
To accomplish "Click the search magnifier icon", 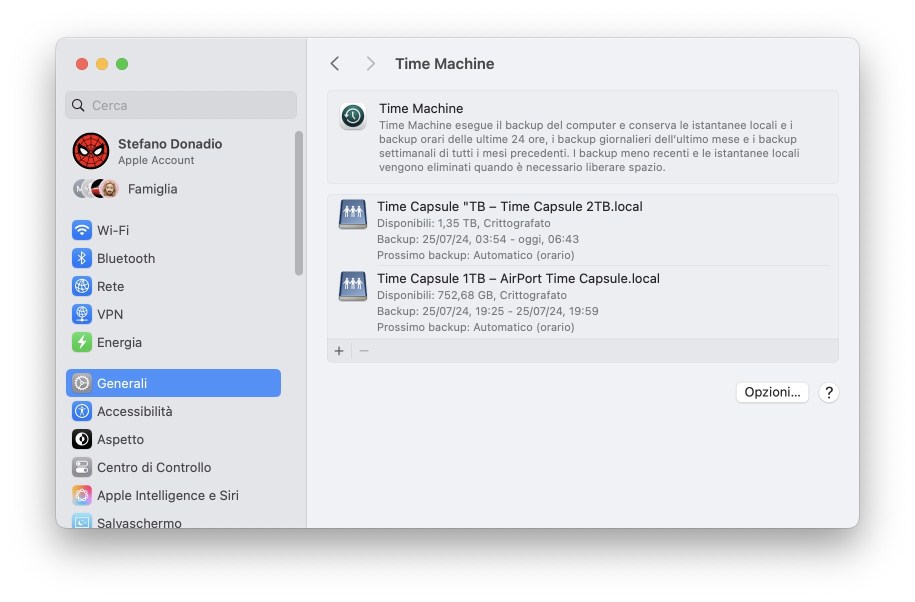I will pos(78,105).
